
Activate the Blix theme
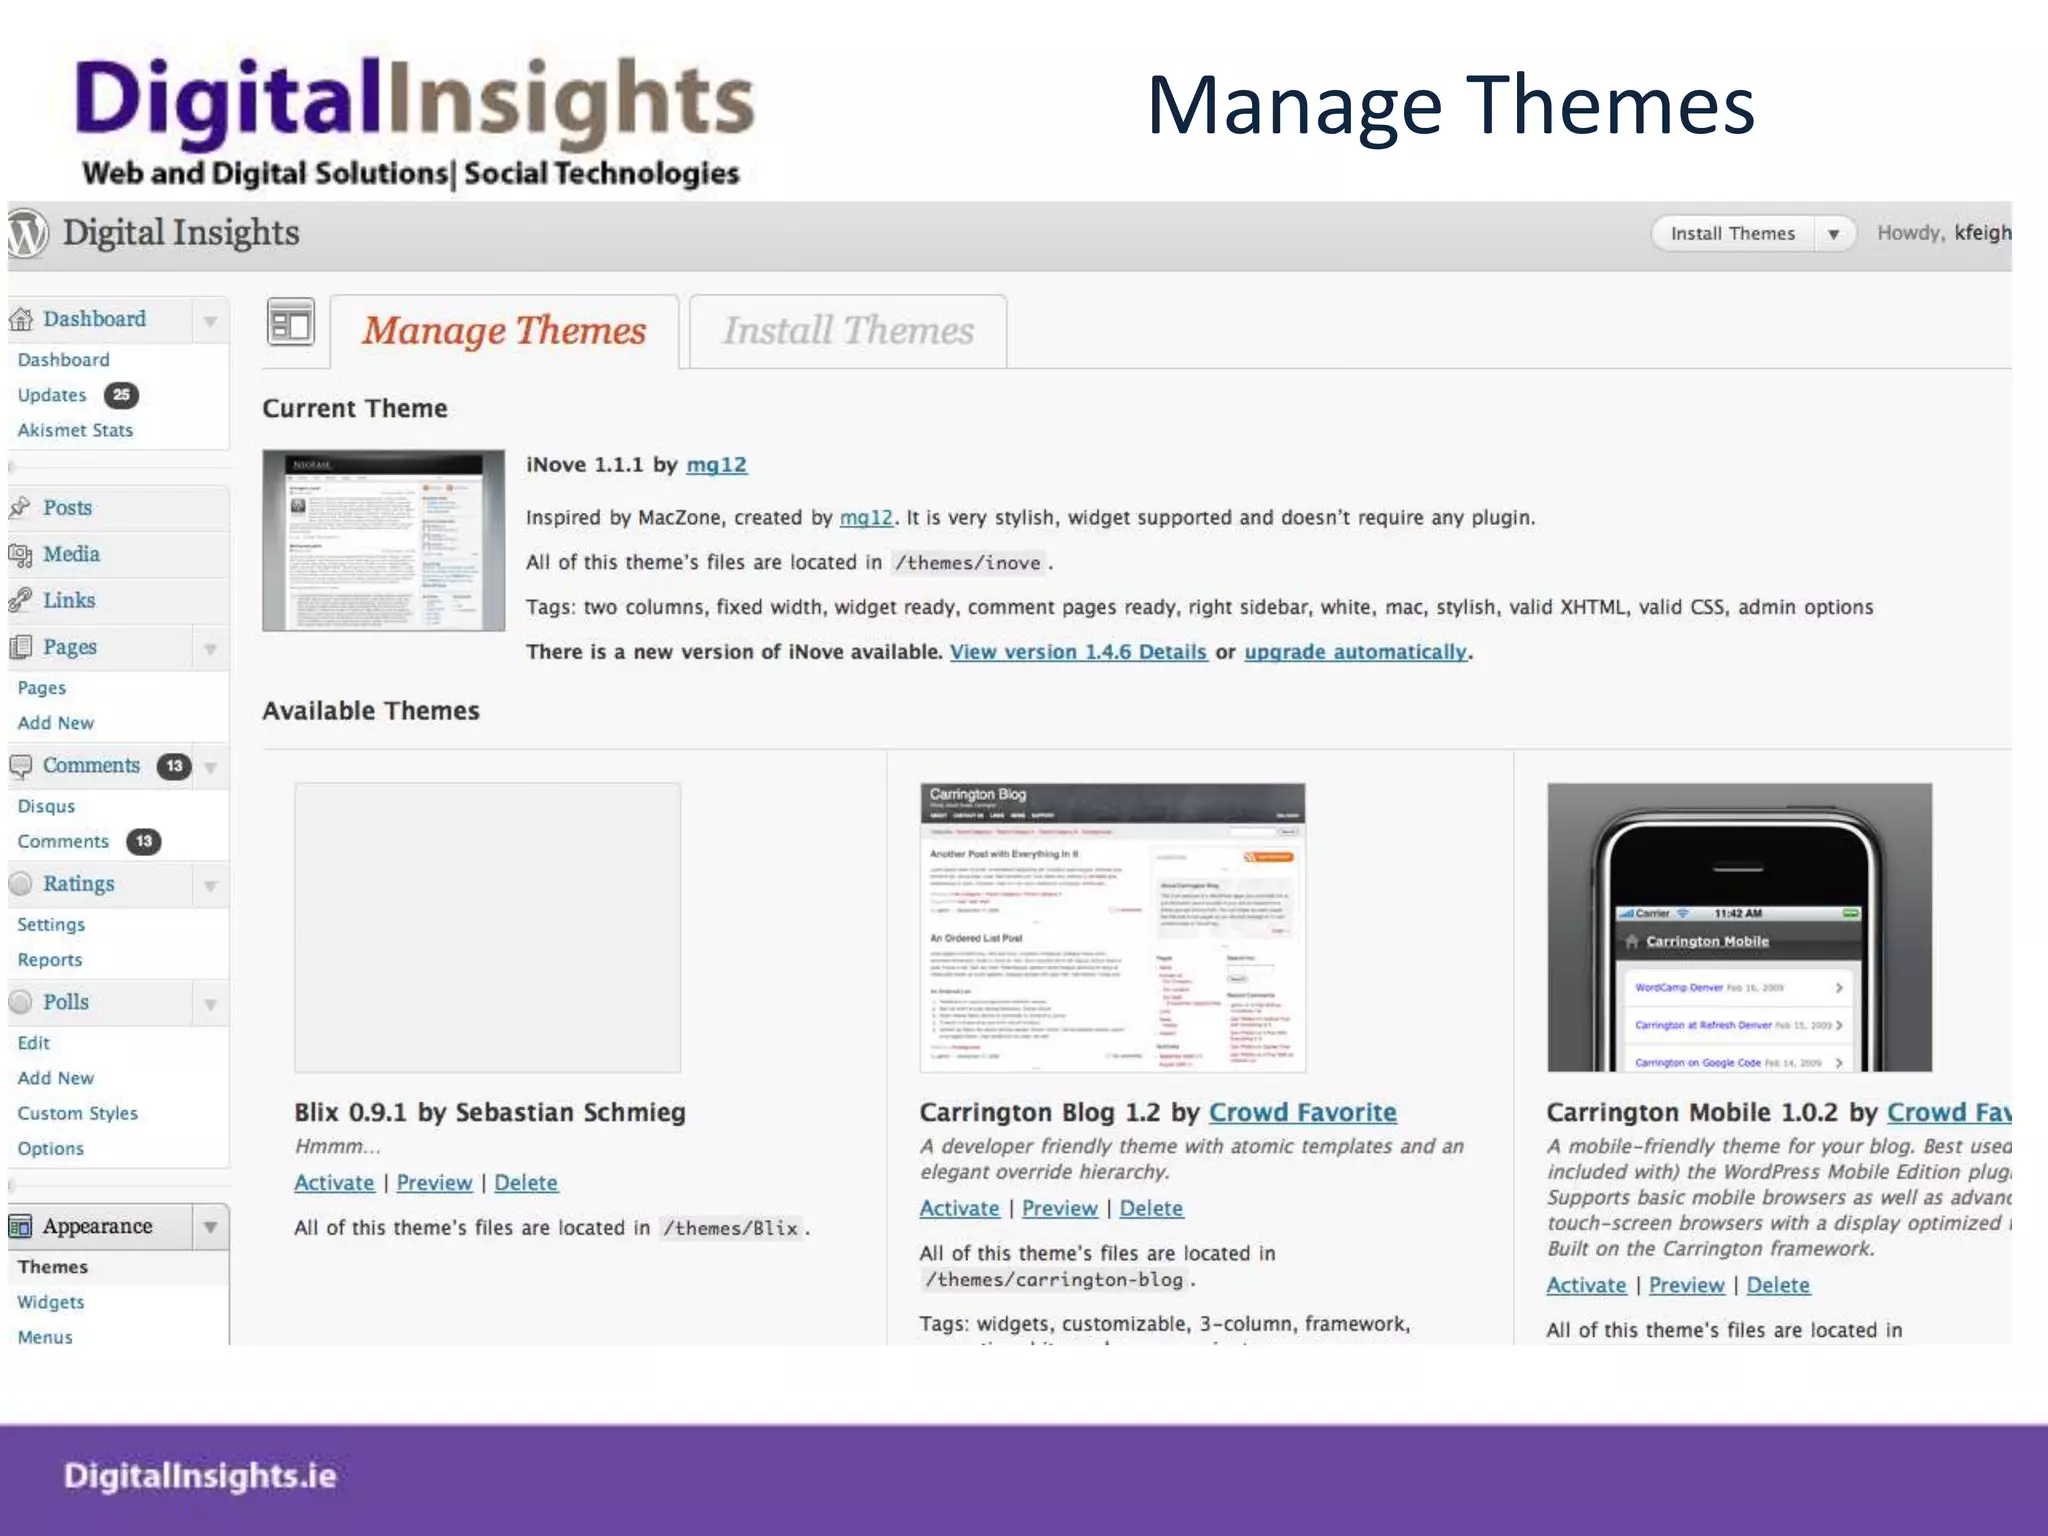coord(334,1183)
